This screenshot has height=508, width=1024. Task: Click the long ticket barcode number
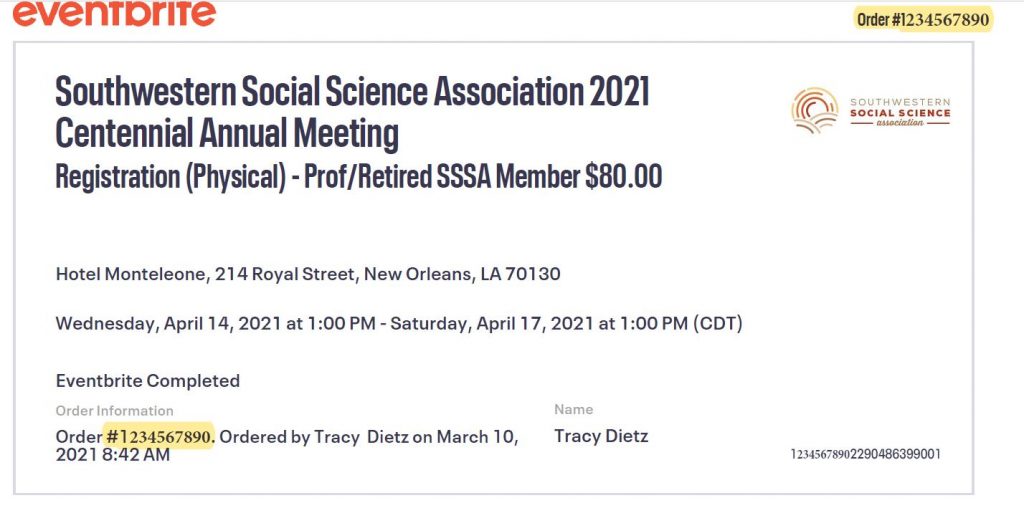[x=865, y=454]
